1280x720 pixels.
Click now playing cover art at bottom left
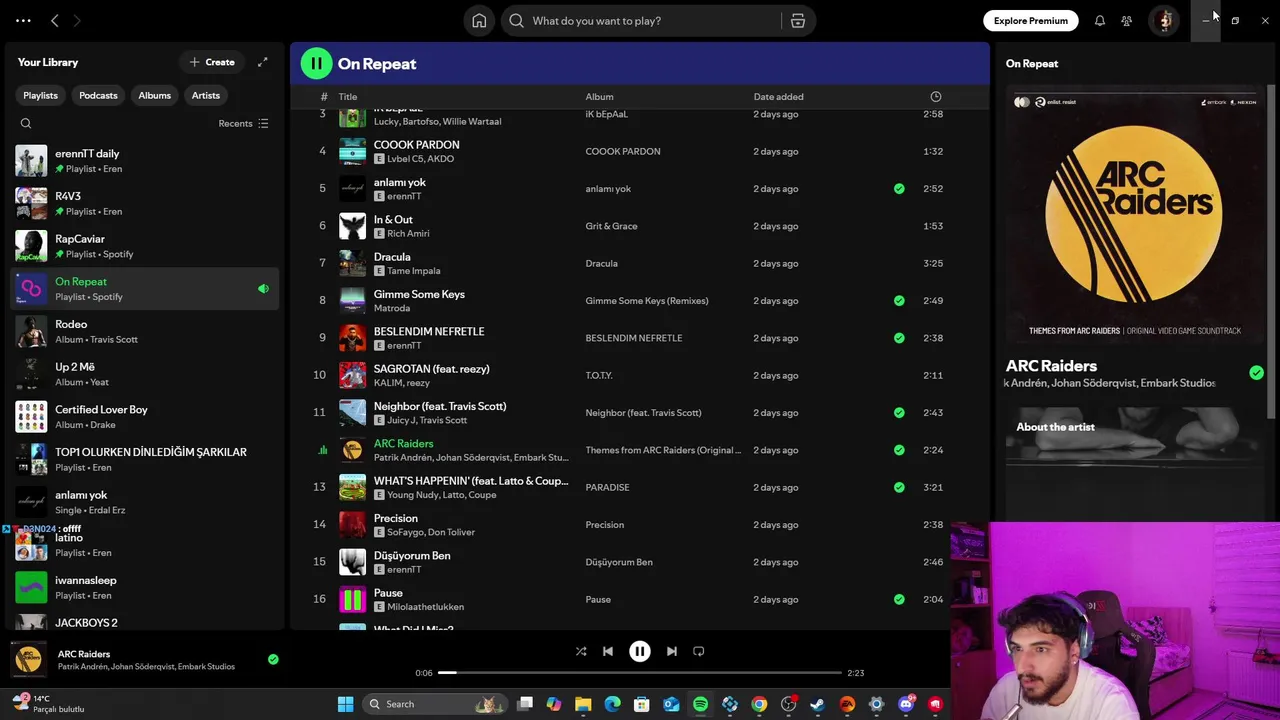click(x=28, y=660)
